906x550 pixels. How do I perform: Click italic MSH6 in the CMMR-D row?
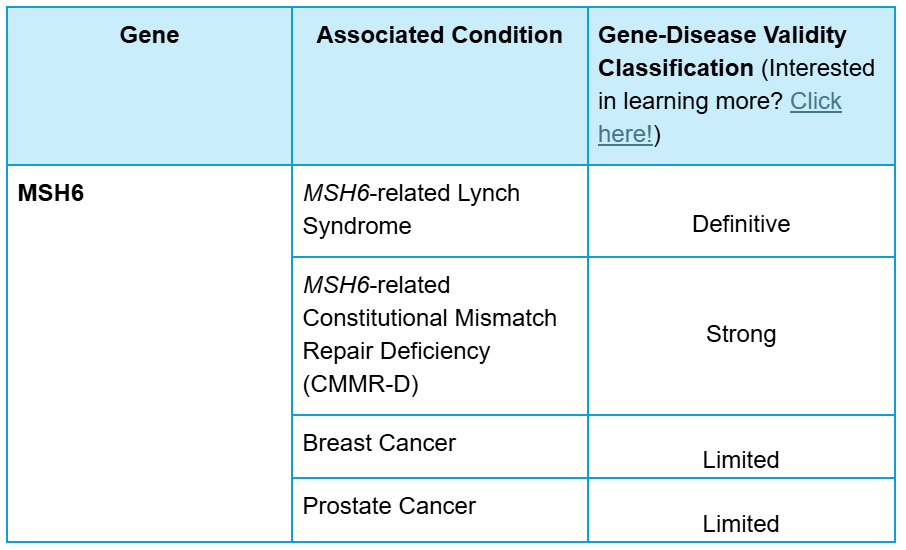click(x=336, y=285)
